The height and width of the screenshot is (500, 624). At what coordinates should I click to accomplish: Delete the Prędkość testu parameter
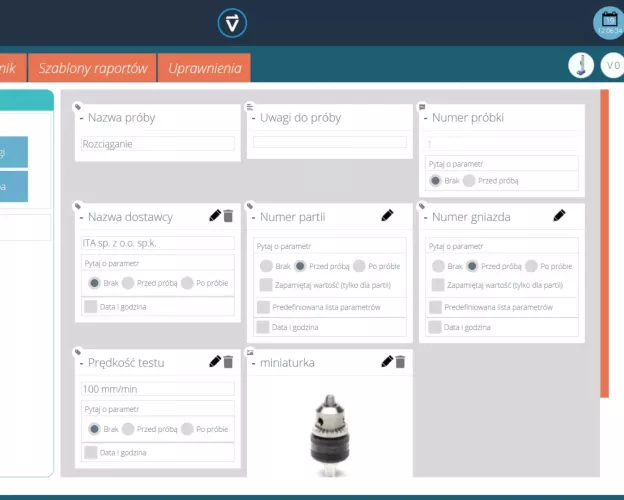coord(228,362)
